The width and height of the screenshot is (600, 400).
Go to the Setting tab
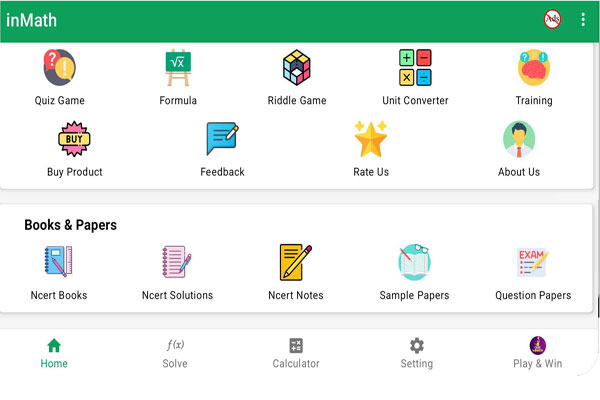[x=417, y=353]
